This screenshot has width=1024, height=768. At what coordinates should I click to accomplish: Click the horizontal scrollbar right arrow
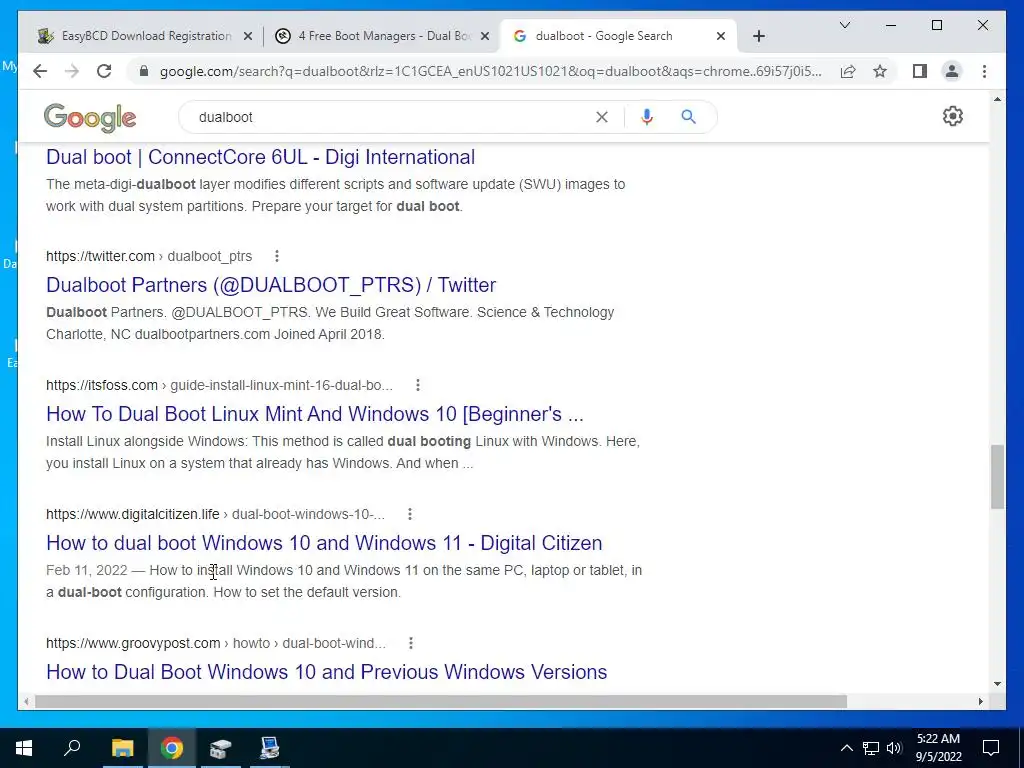pyautogui.click(x=981, y=701)
